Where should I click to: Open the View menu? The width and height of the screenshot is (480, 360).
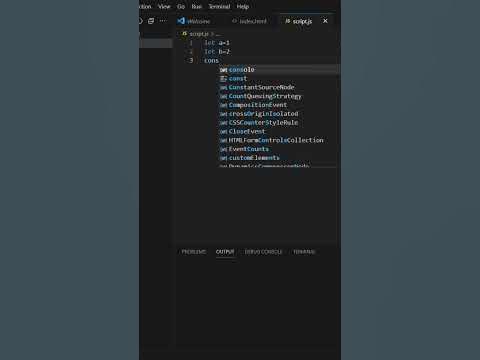pyautogui.click(x=164, y=6)
